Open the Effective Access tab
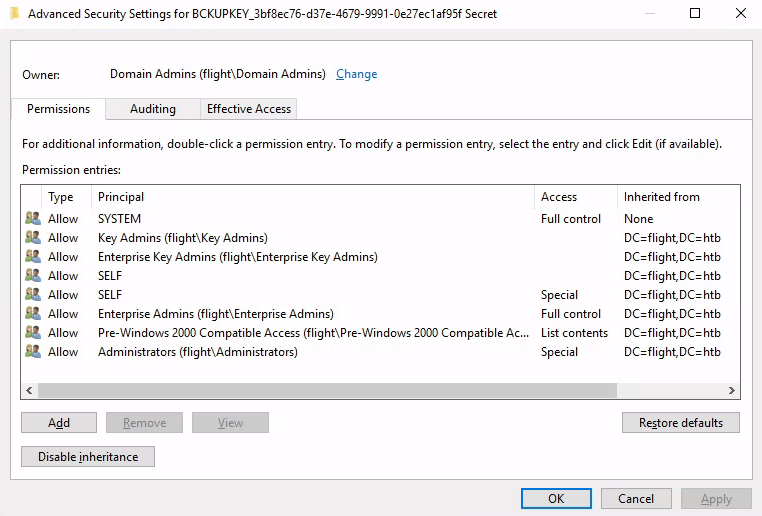Screen dimensions: 762x516 [x=249, y=109]
